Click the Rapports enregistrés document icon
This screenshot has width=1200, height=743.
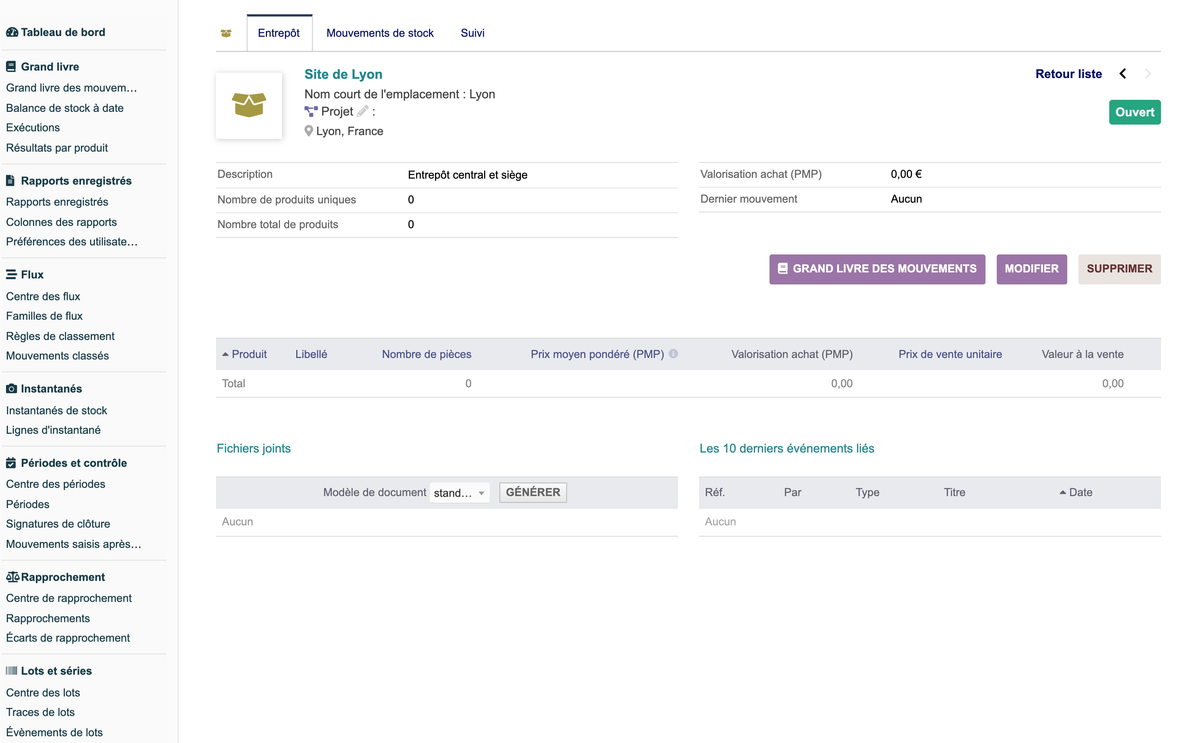point(11,181)
